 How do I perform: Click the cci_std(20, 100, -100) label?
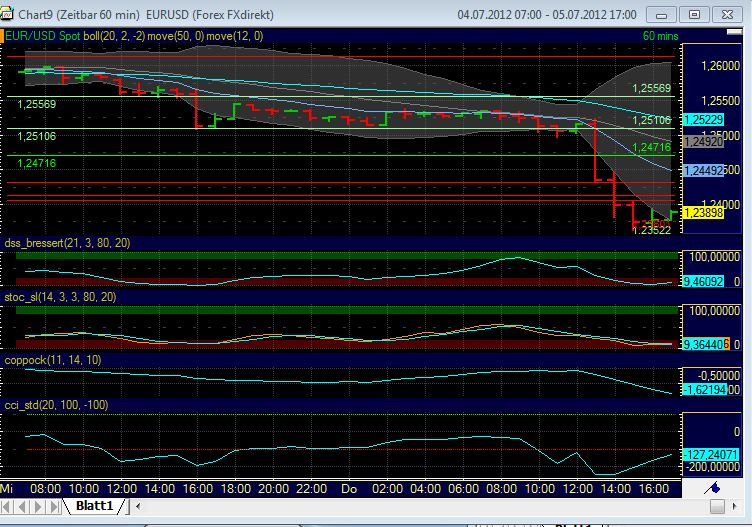pyautogui.click(x=56, y=405)
